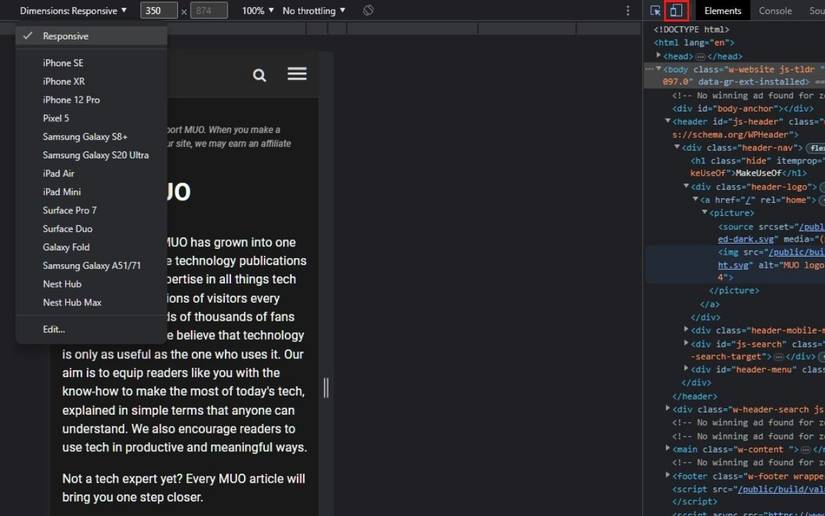Click the flex badge on header-nav

click(816, 148)
